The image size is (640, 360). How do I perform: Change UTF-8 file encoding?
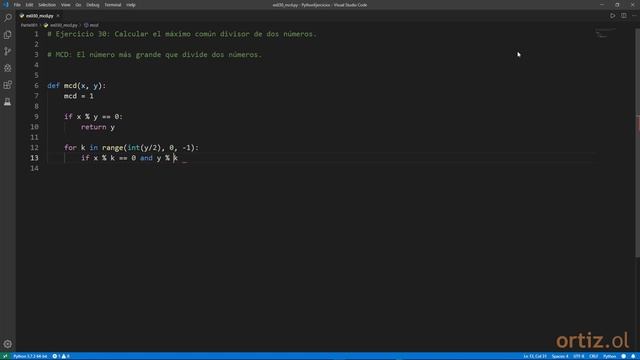(x=579, y=356)
